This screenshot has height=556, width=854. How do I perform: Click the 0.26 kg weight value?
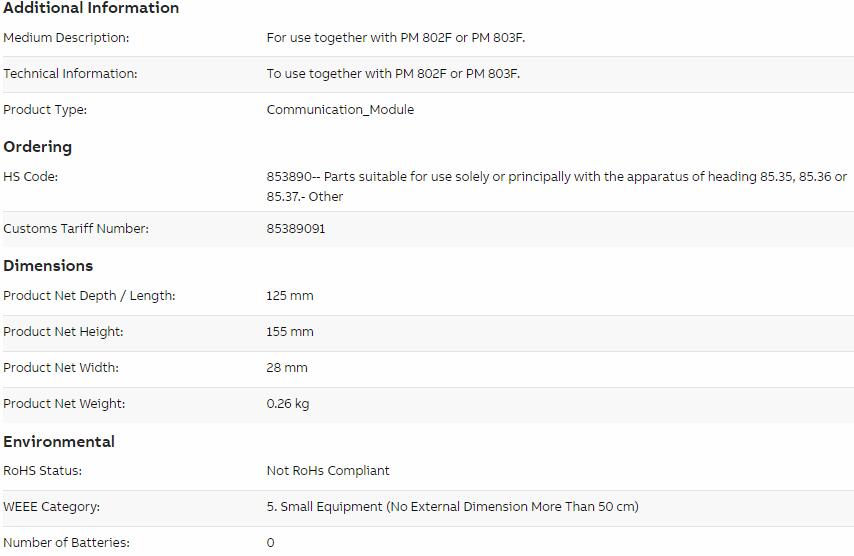288,404
